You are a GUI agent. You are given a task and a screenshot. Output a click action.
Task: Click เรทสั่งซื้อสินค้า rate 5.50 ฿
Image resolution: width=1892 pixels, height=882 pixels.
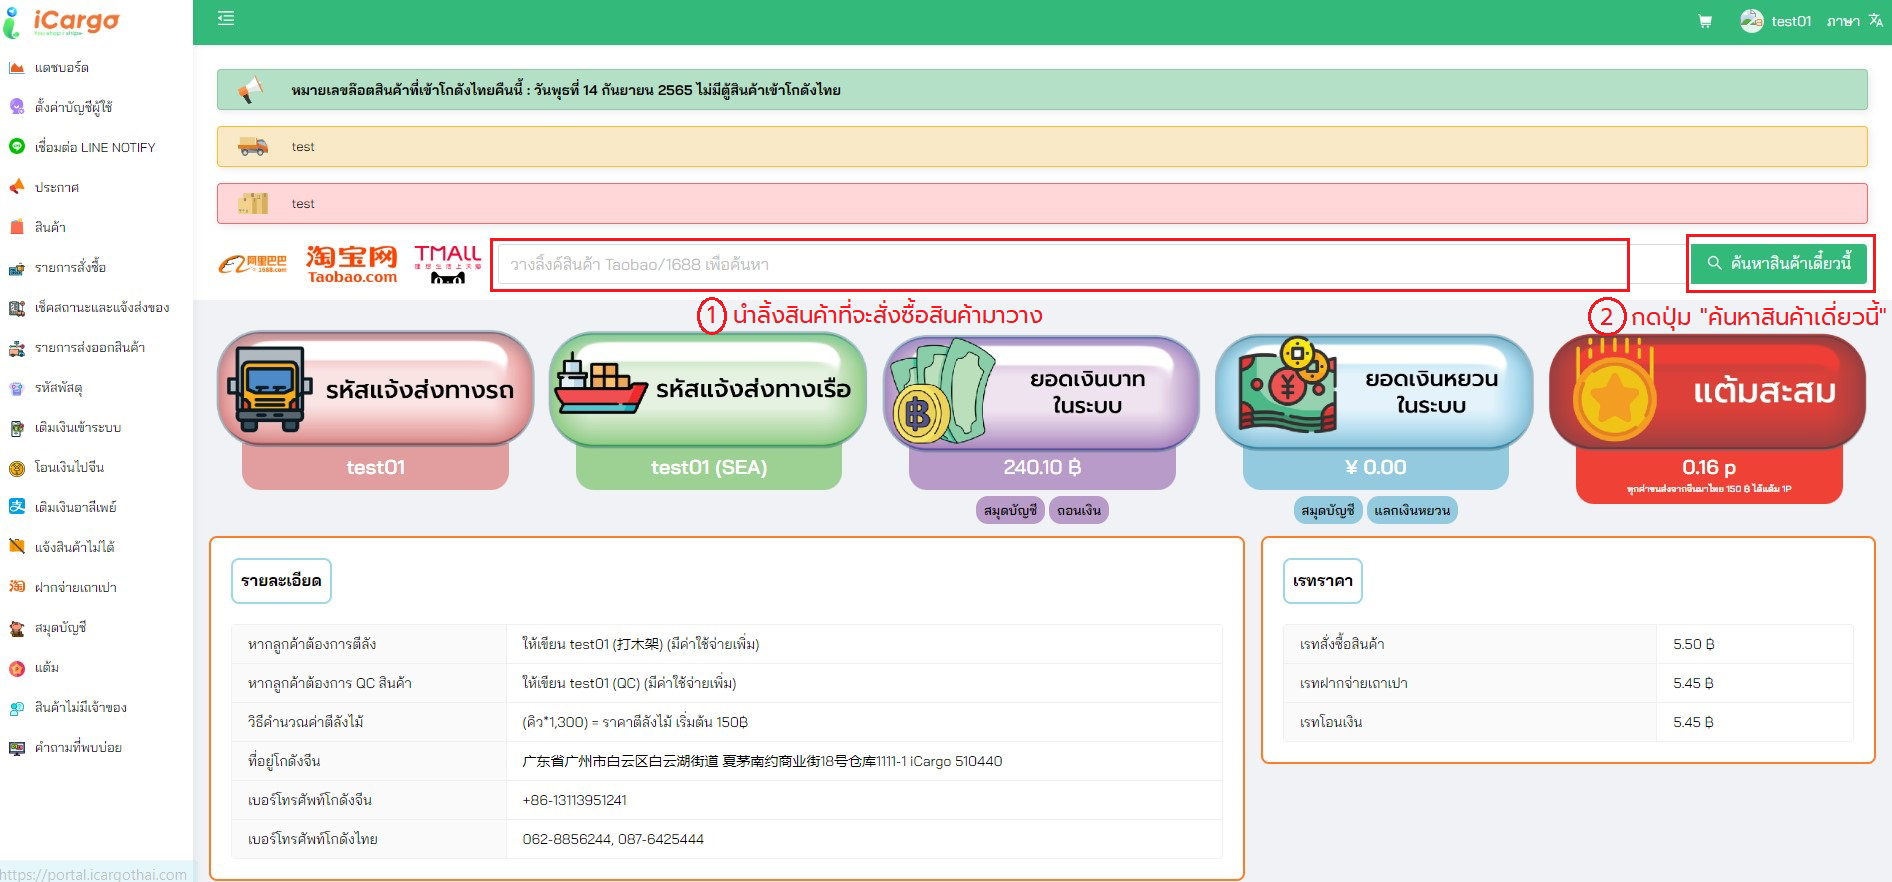(1693, 644)
